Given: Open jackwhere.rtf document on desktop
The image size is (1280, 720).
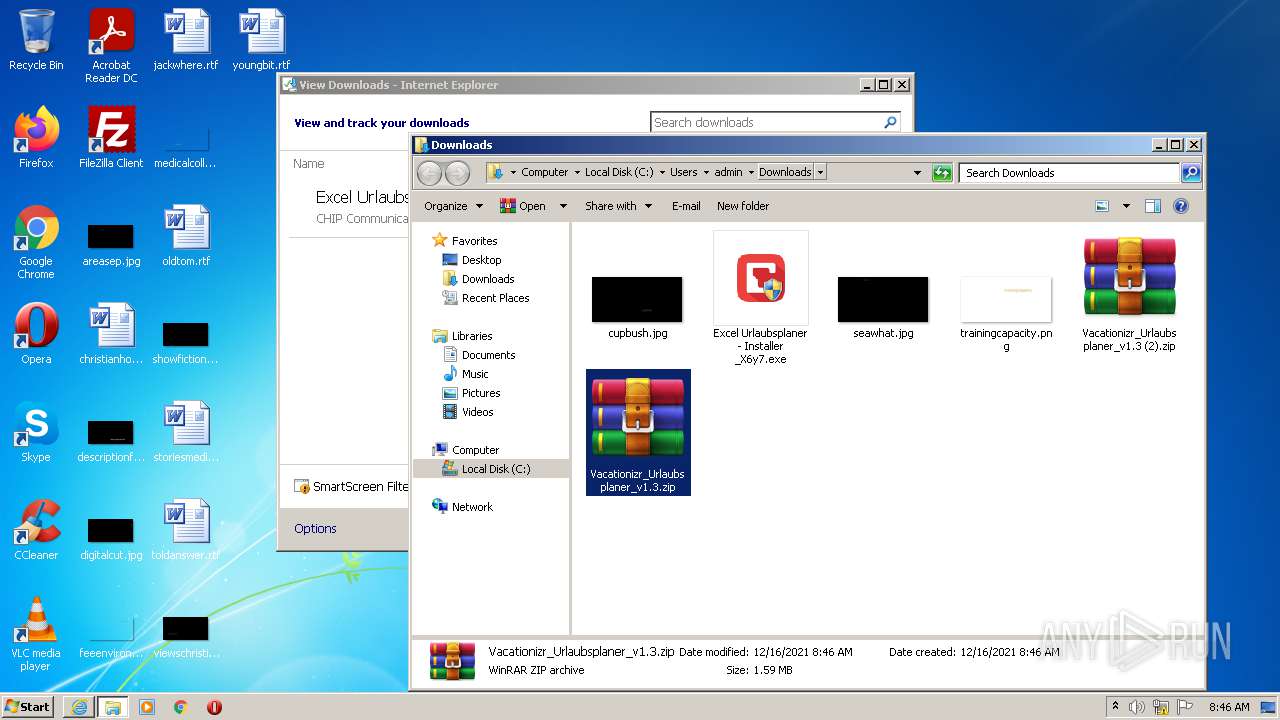Looking at the screenshot, I should coord(186,40).
